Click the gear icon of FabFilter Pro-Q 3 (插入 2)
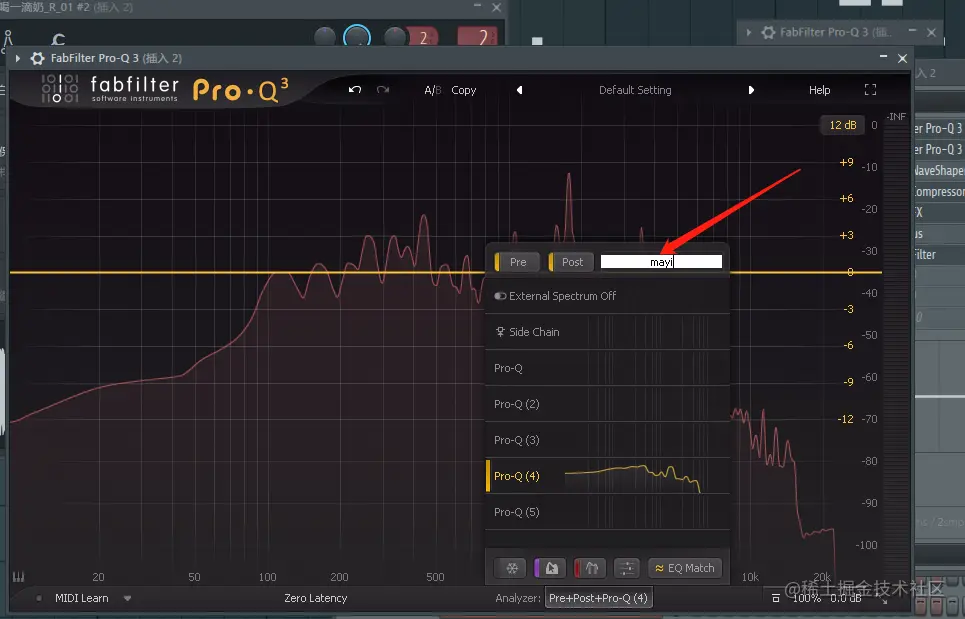Image resolution: width=965 pixels, height=619 pixels. pos(38,58)
